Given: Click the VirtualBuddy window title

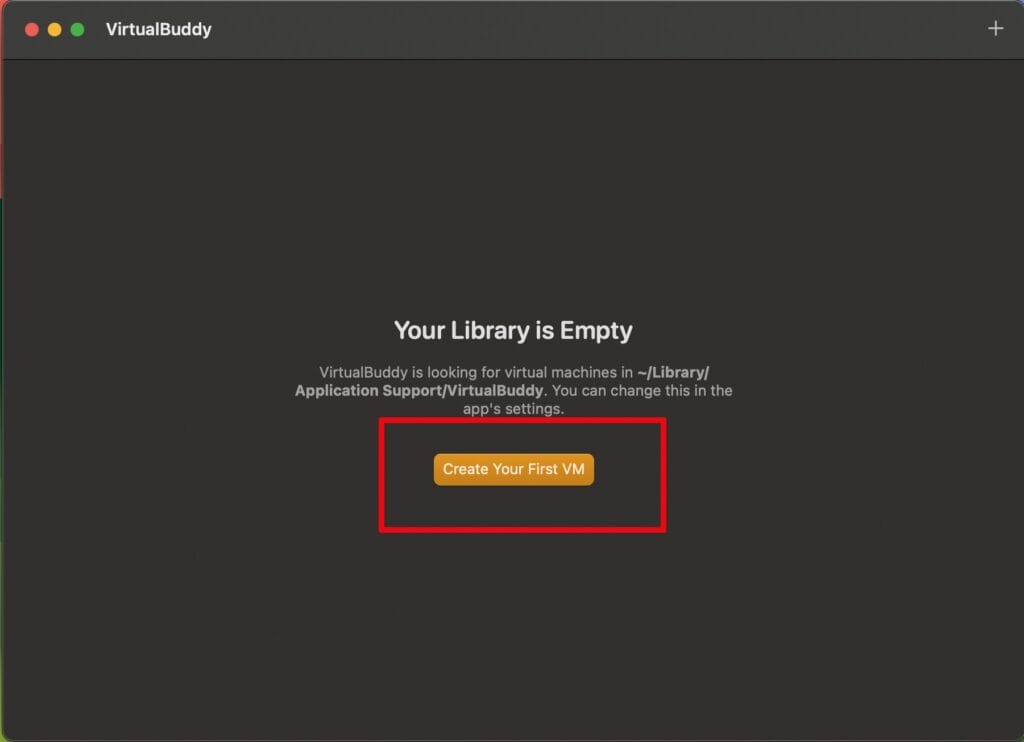Looking at the screenshot, I should [x=159, y=29].
